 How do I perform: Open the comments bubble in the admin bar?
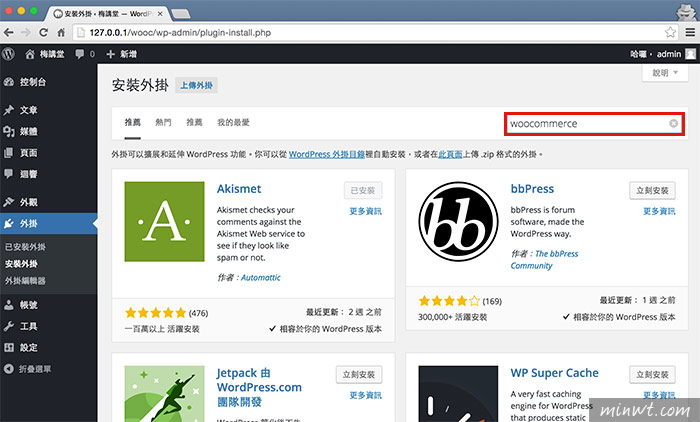[79, 54]
